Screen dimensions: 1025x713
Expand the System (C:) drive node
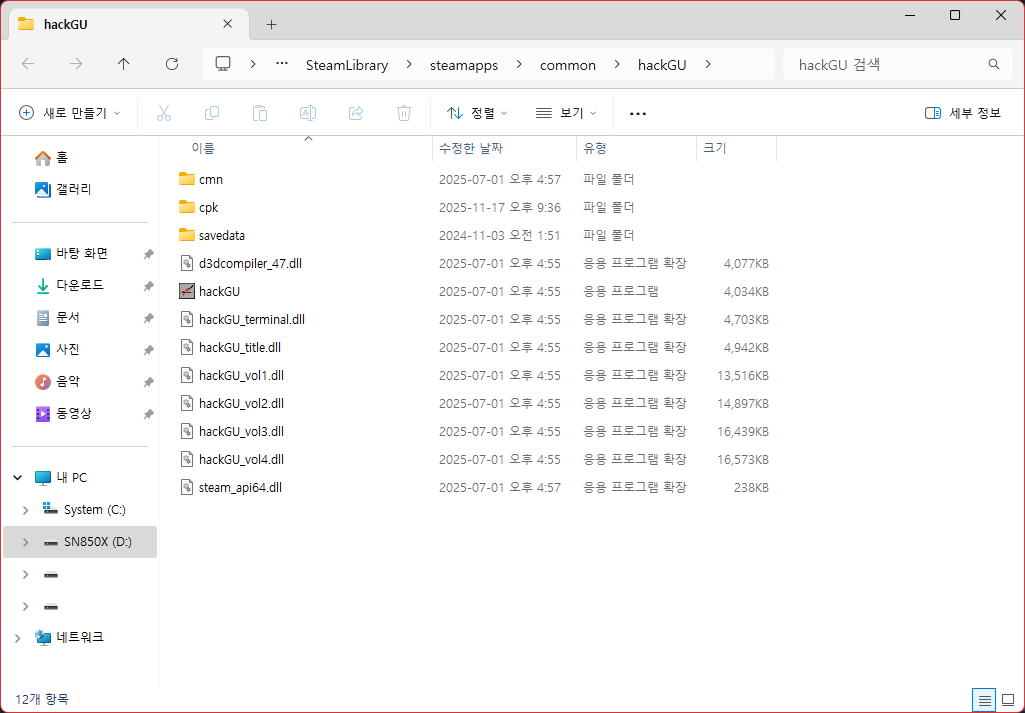25,510
